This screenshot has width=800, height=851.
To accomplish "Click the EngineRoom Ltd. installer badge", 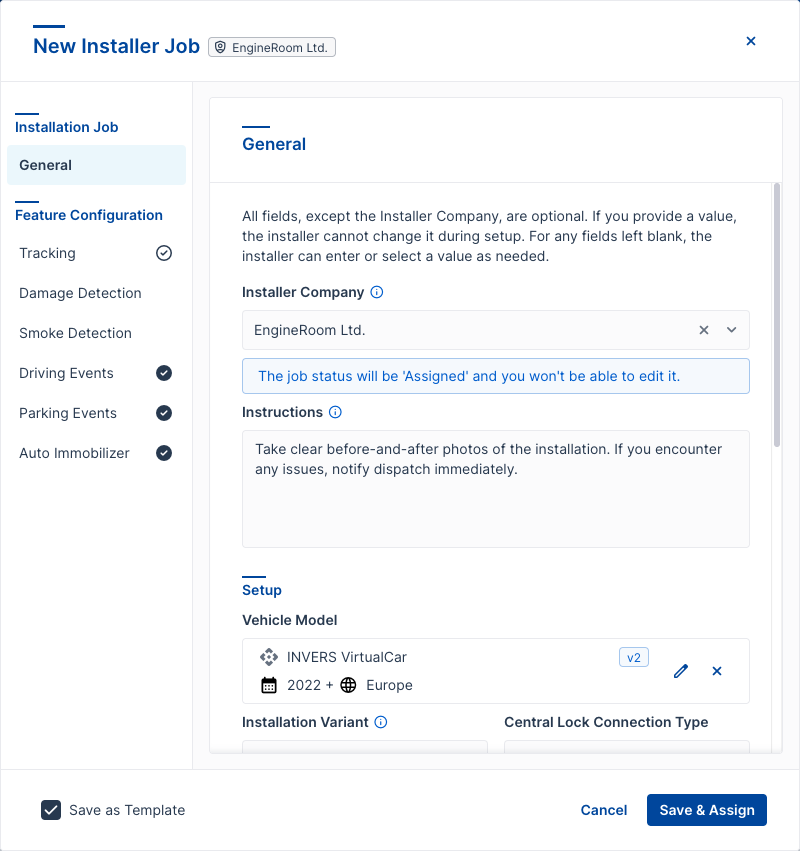I will [x=271, y=46].
